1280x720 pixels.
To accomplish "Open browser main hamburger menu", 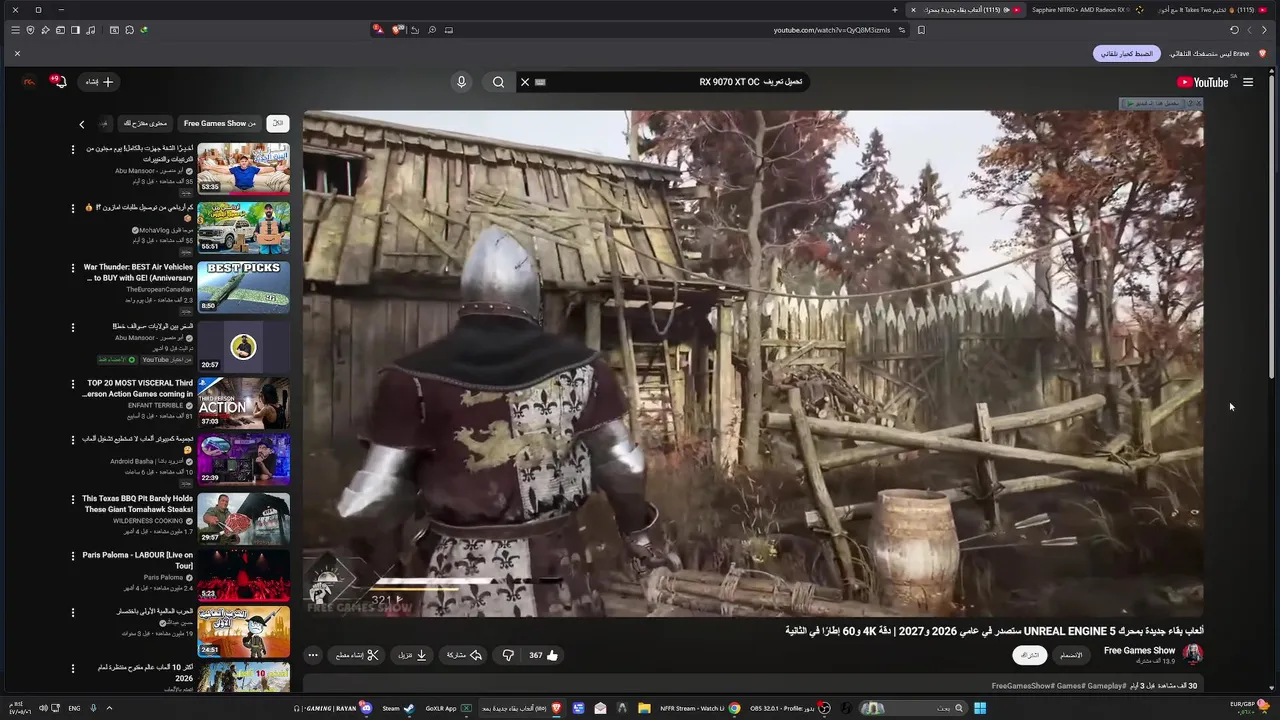I will click(15, 30).
